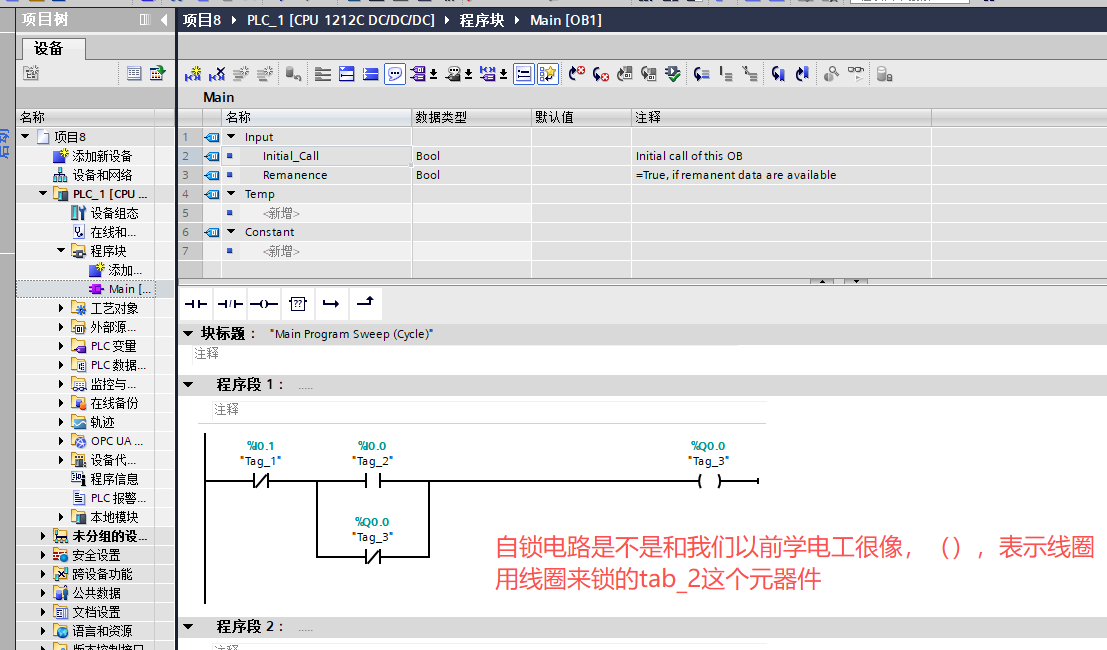Expand the PLC 变量 folder
1107x650 pixels.
(61, 346)
